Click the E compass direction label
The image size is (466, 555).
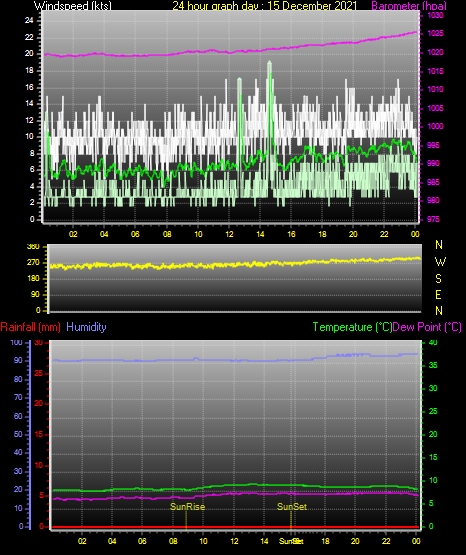(438, 294)
